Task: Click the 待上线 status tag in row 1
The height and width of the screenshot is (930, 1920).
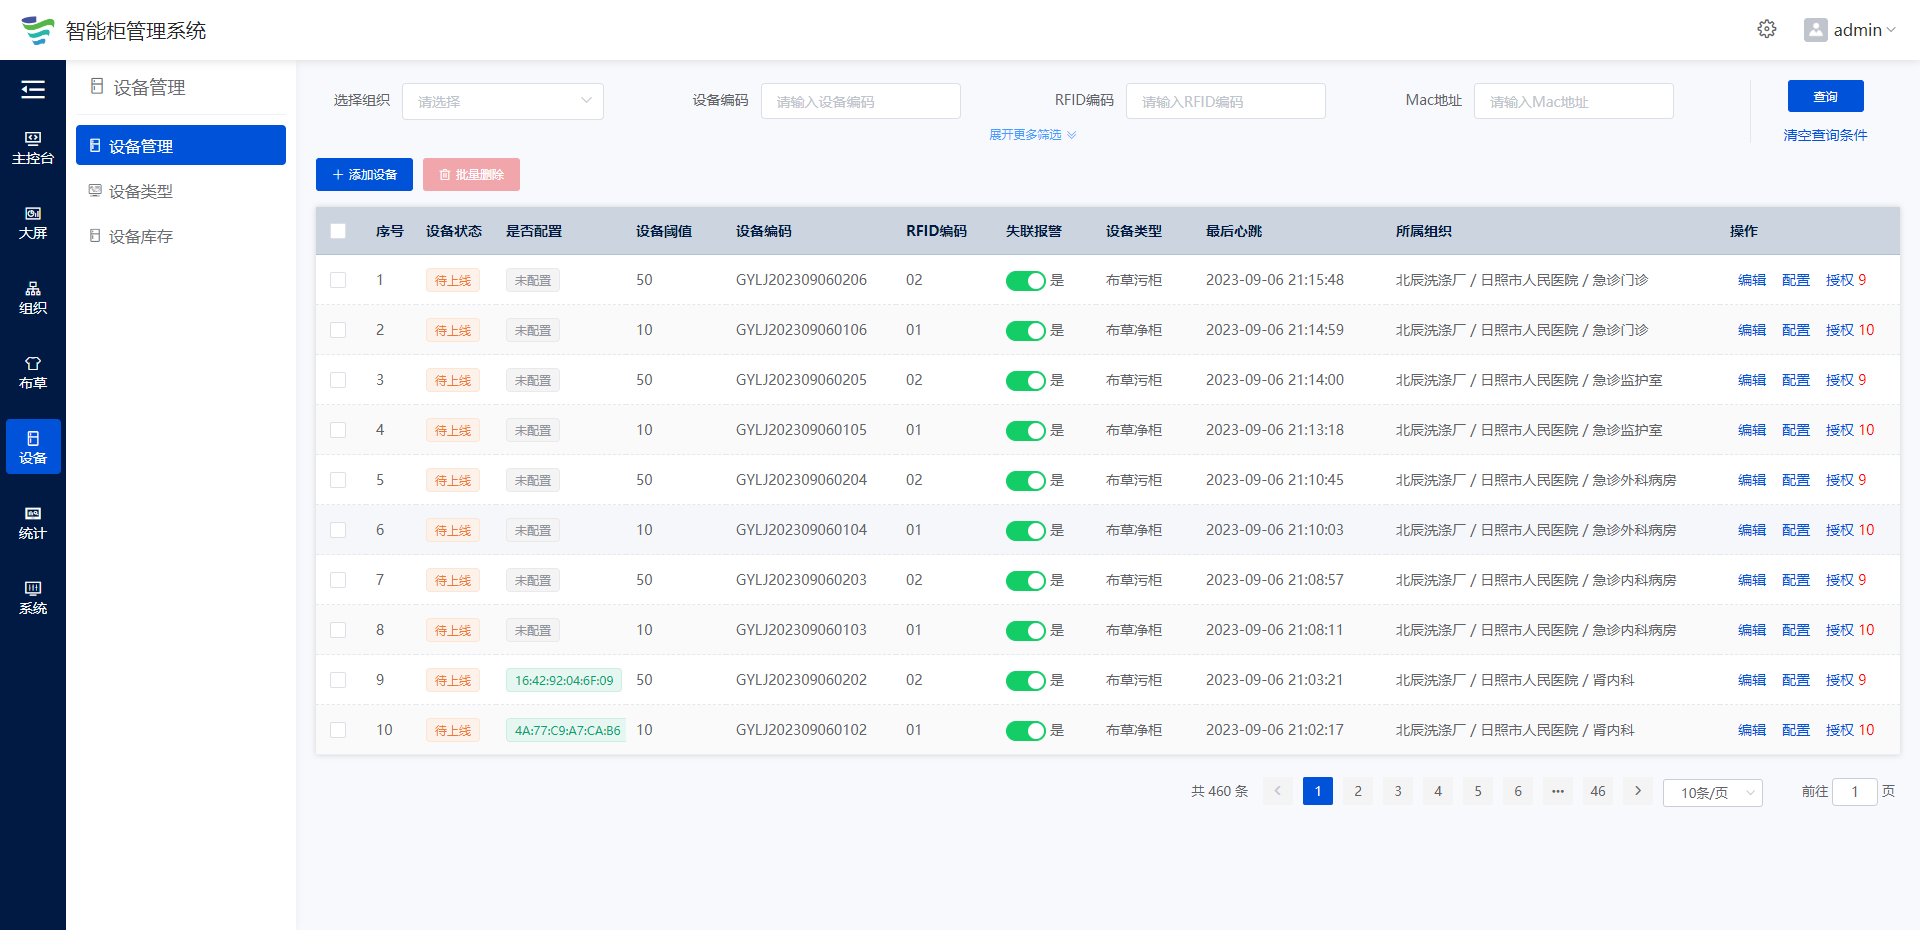Action: 453,280
